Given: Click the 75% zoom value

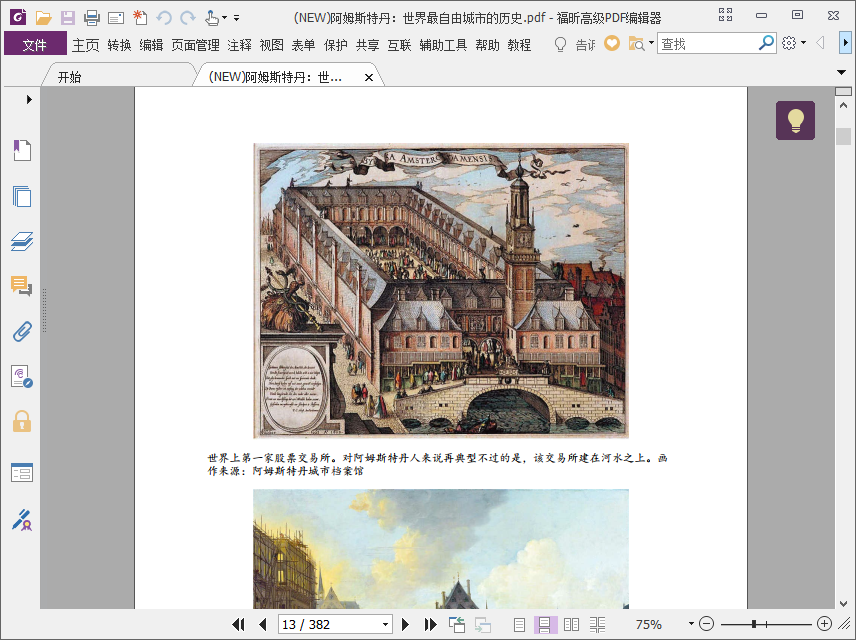Looking at the screenshot, I should 649,624.
